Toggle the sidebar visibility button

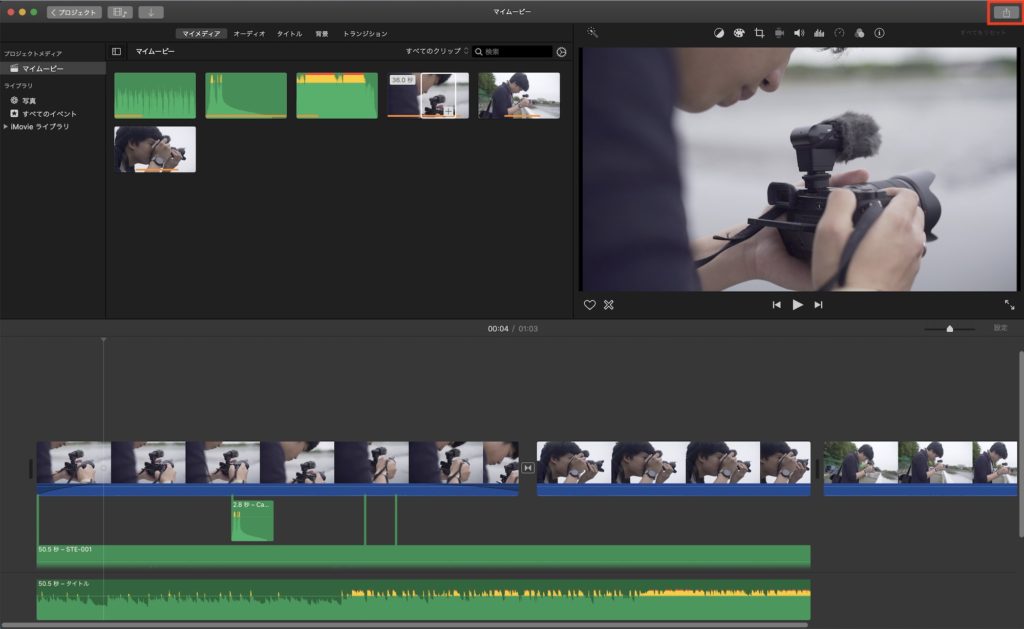point(116,51)
